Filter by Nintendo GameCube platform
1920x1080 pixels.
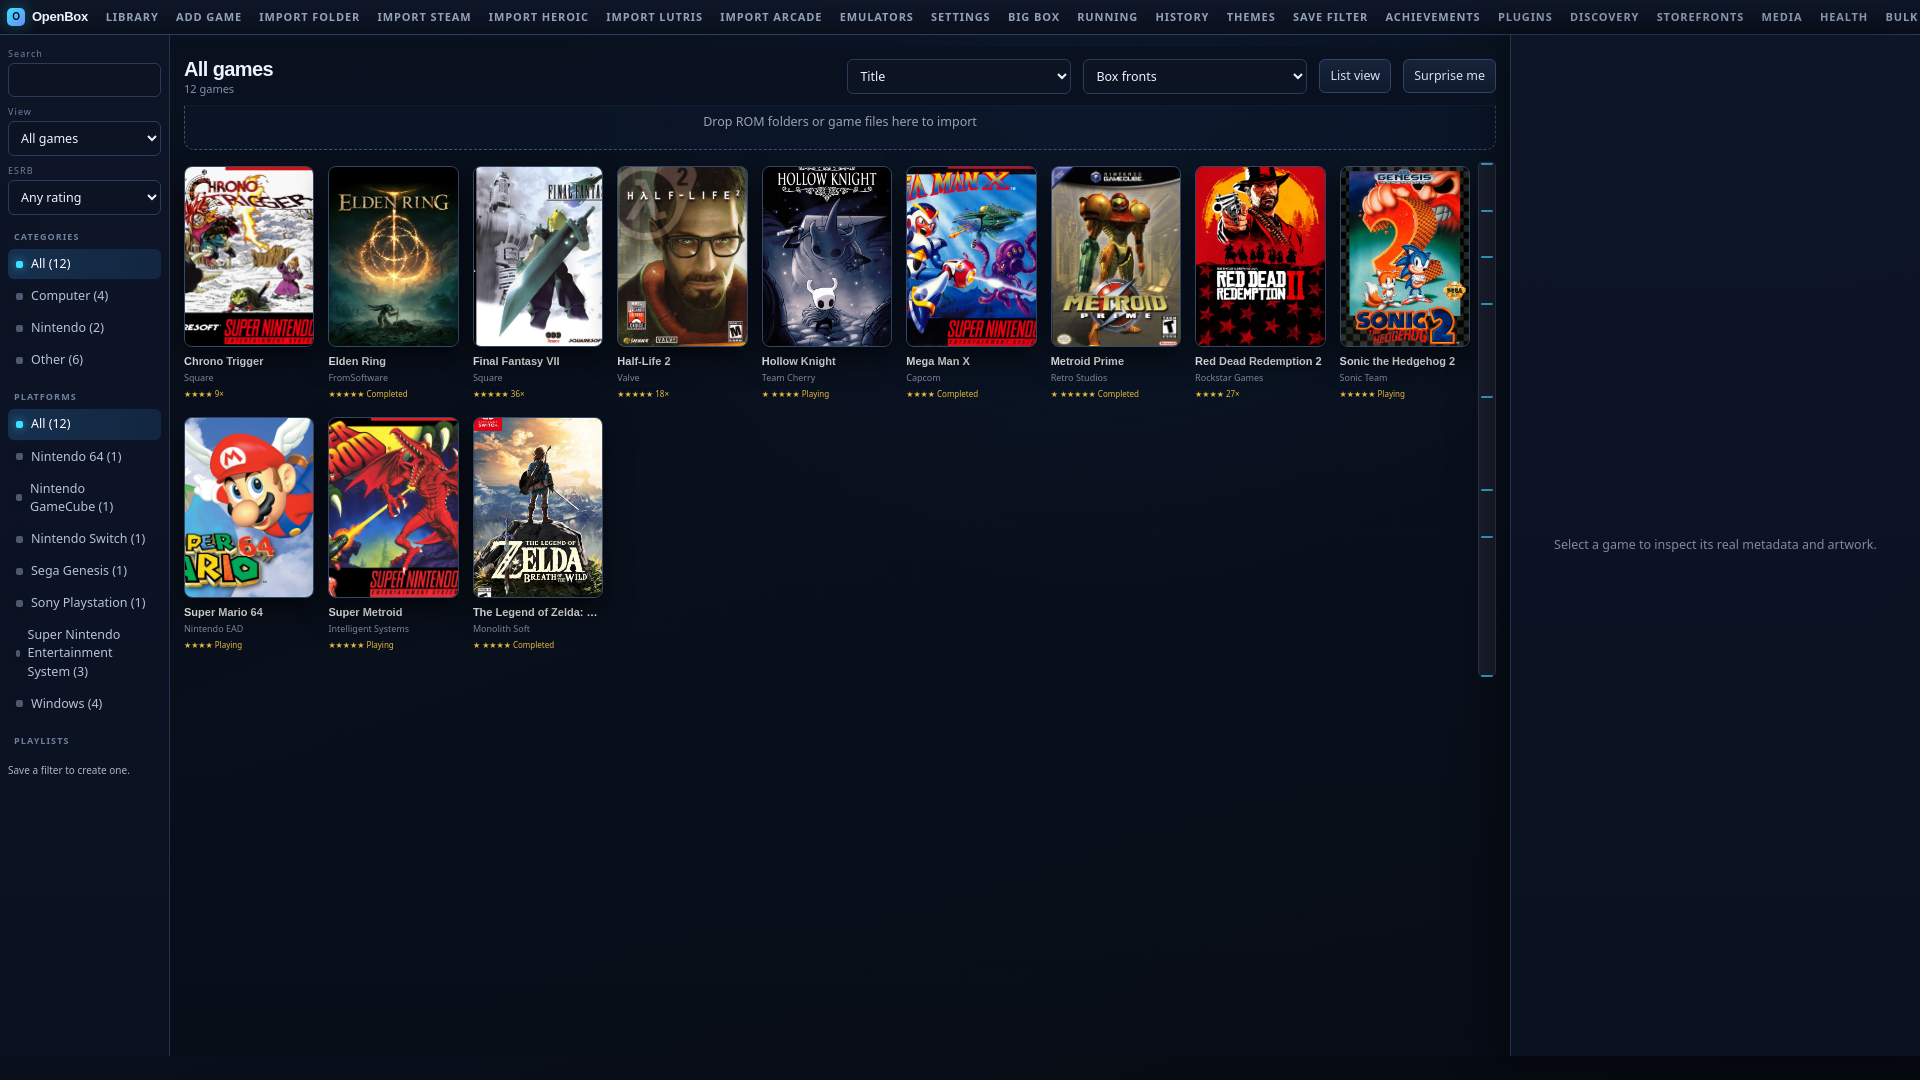[84, 498]
